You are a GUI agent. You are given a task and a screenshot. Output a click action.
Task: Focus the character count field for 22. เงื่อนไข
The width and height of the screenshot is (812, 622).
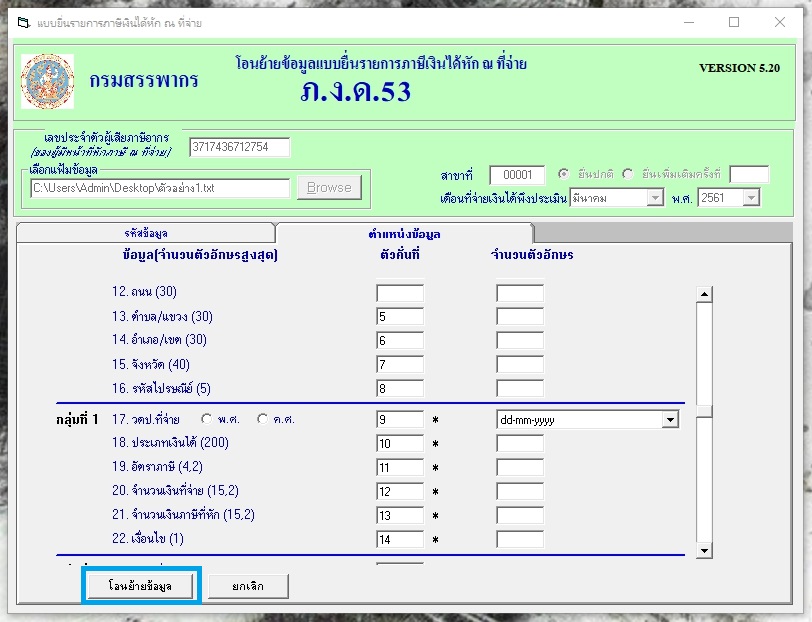click(520, 539)
